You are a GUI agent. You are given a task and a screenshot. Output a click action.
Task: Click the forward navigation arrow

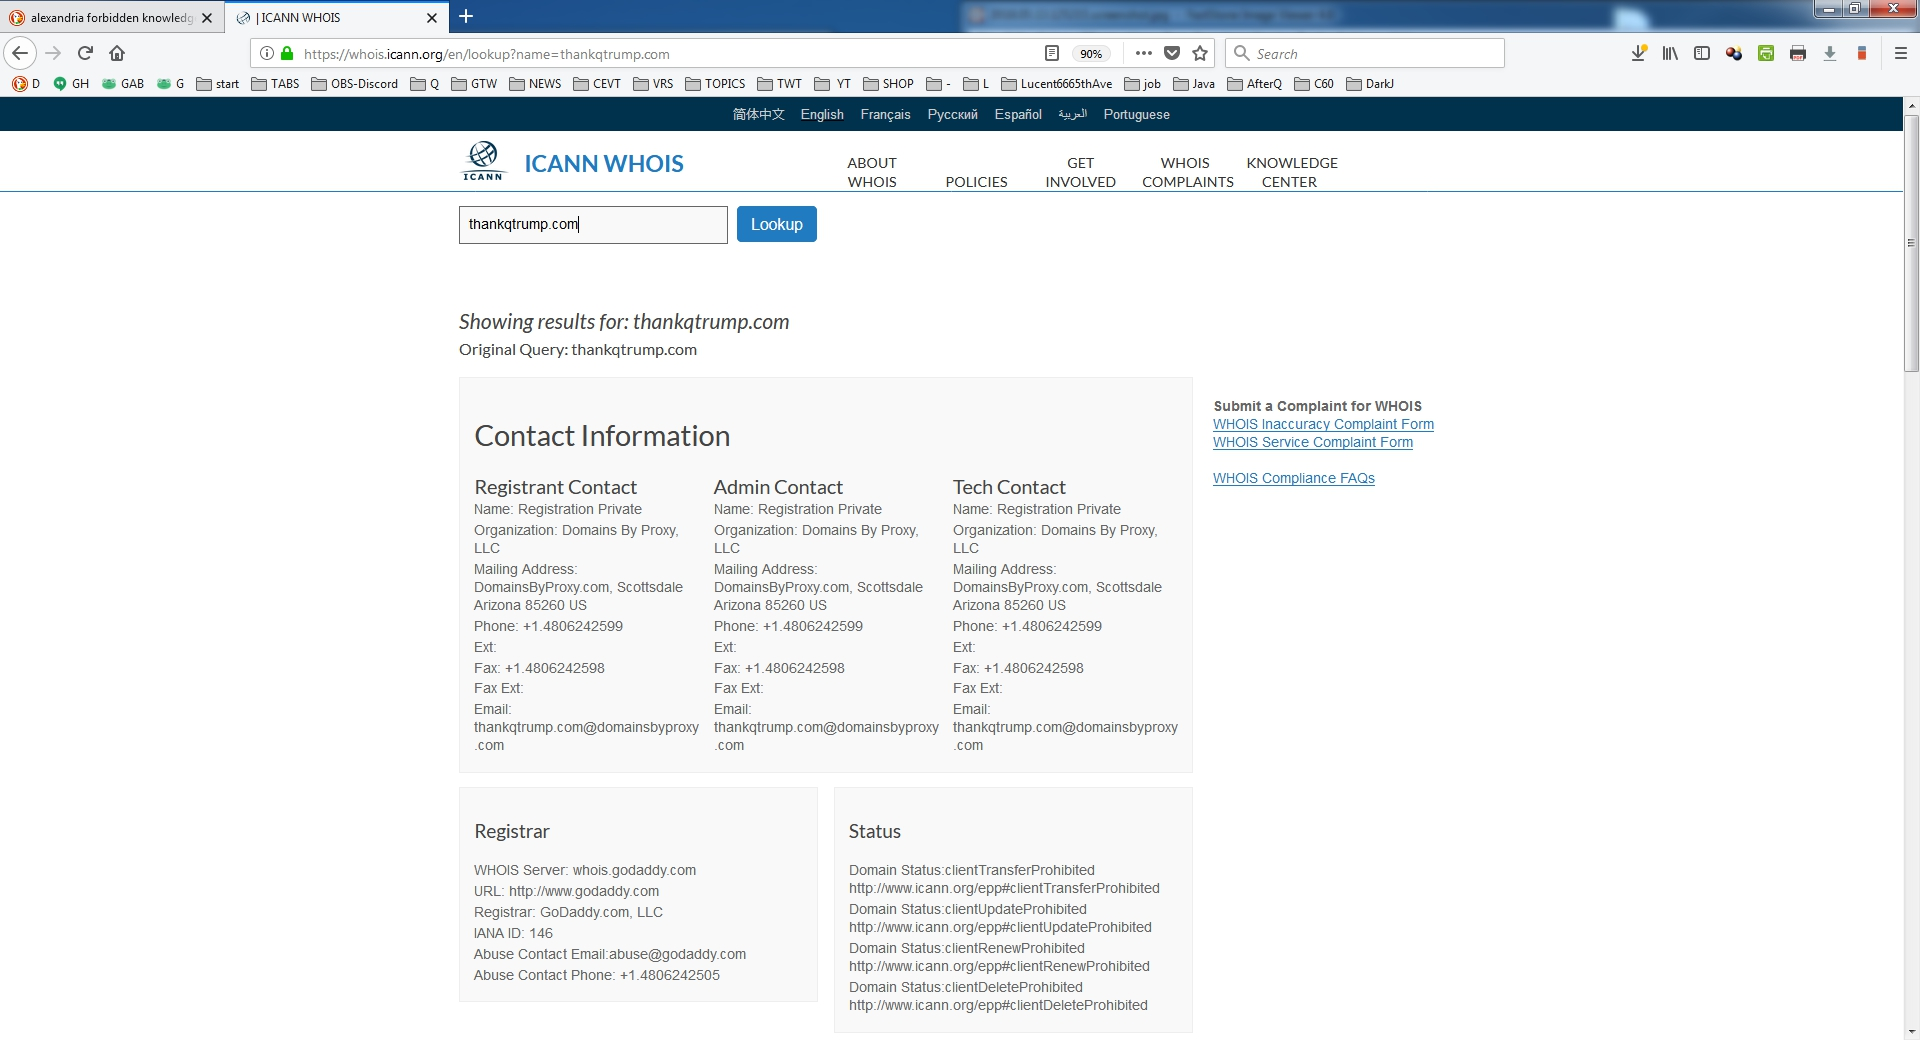coord(54,53)
